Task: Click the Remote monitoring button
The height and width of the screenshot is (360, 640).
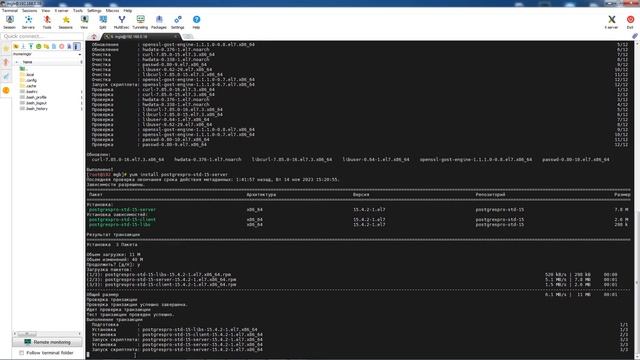Action: [x=47, y=342]
